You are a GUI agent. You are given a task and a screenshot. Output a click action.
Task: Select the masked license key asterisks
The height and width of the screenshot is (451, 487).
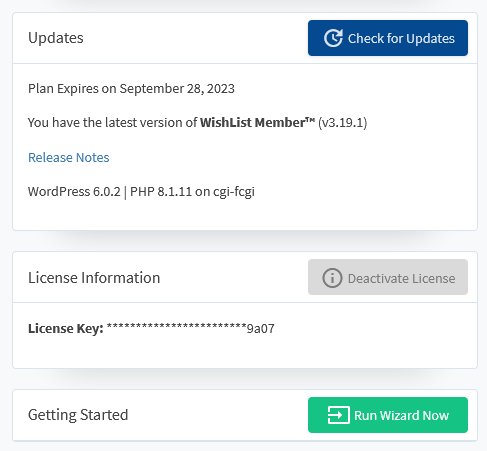pyautogui.click(x=176, y=327)
